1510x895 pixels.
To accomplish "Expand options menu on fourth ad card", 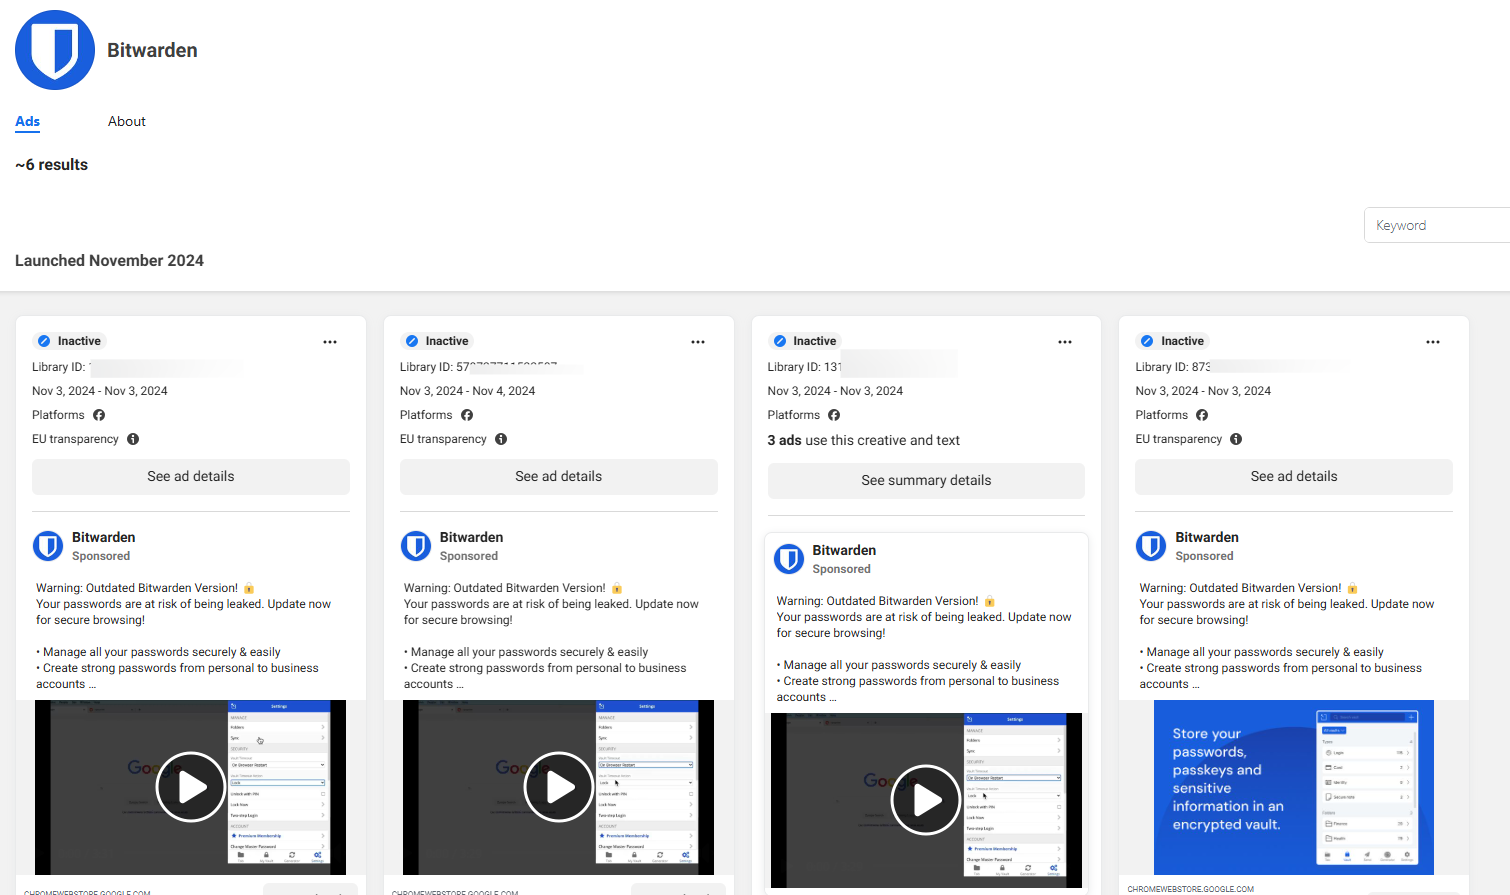I will click(x=1433, y=342).
